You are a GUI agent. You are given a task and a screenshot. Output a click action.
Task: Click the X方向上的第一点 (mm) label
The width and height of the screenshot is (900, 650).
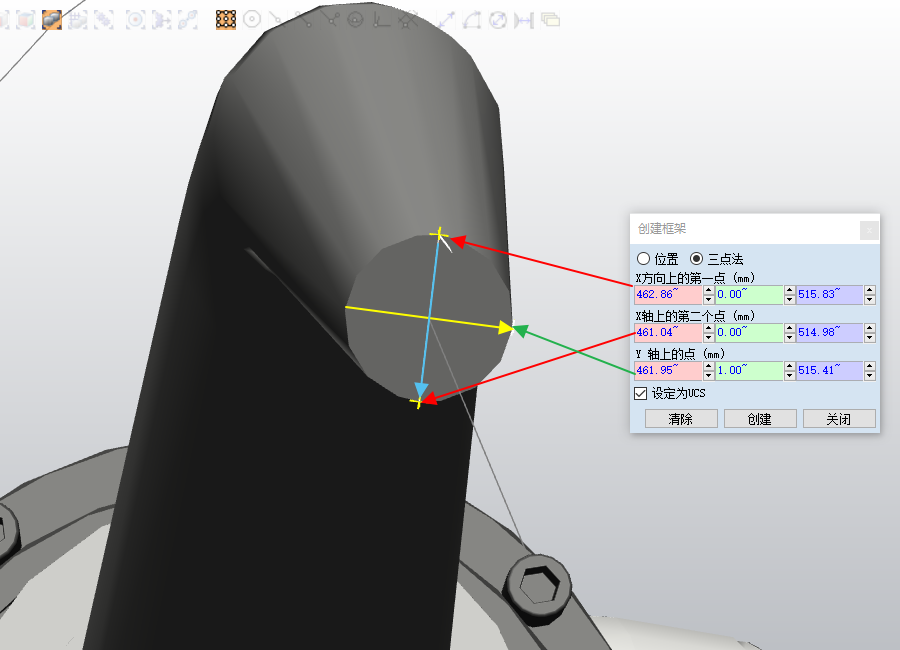click(x=695, y=278)
